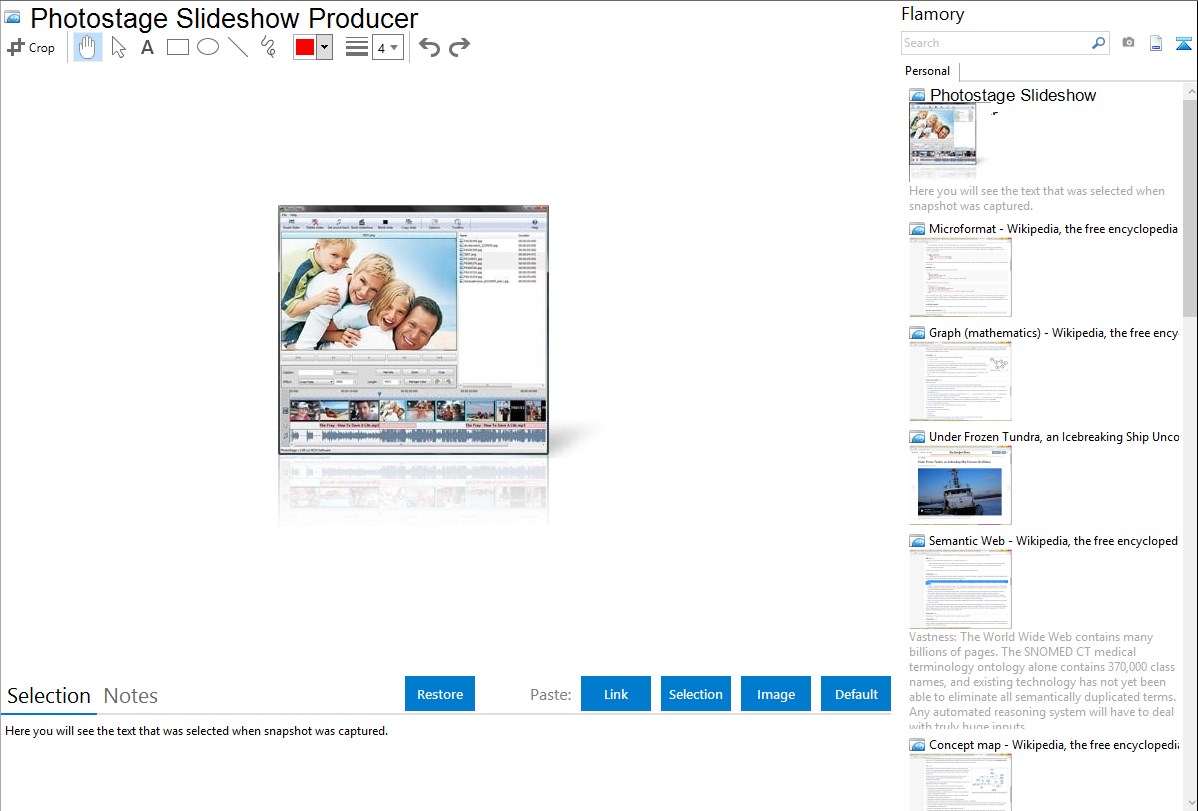Click 'Microformat - Wikipedia' entry title
The image size is (1198, 811).
click(1053, 229)
